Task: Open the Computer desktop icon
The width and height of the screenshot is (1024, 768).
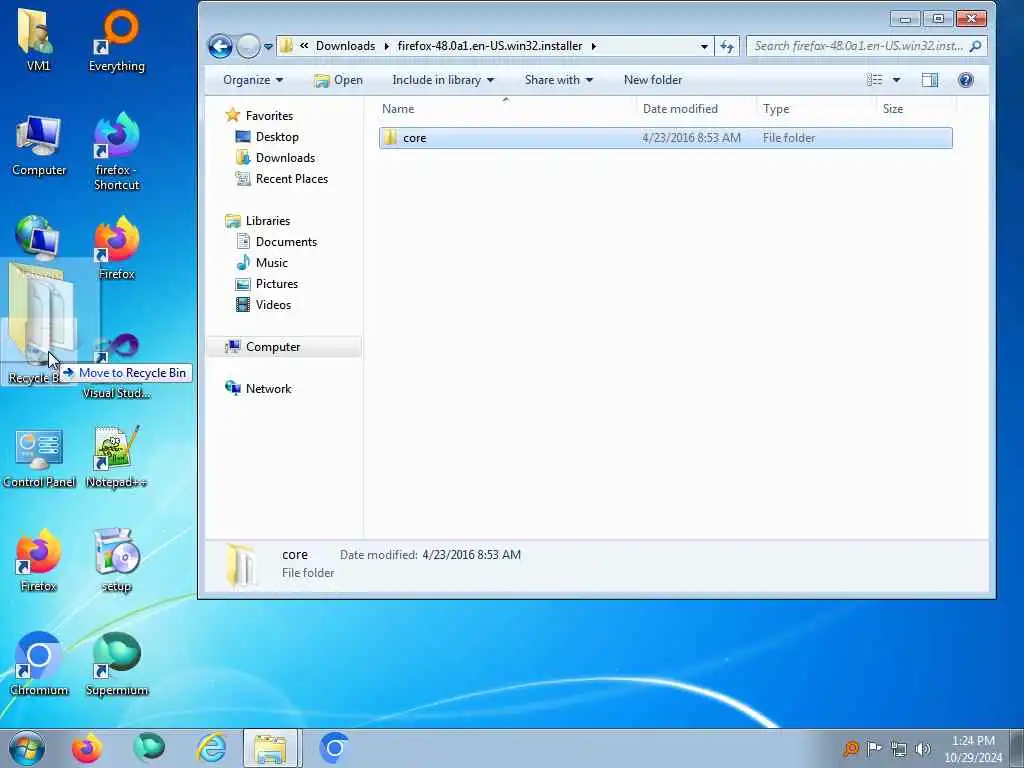Action: pyautogui.click(x=39, y=145)
